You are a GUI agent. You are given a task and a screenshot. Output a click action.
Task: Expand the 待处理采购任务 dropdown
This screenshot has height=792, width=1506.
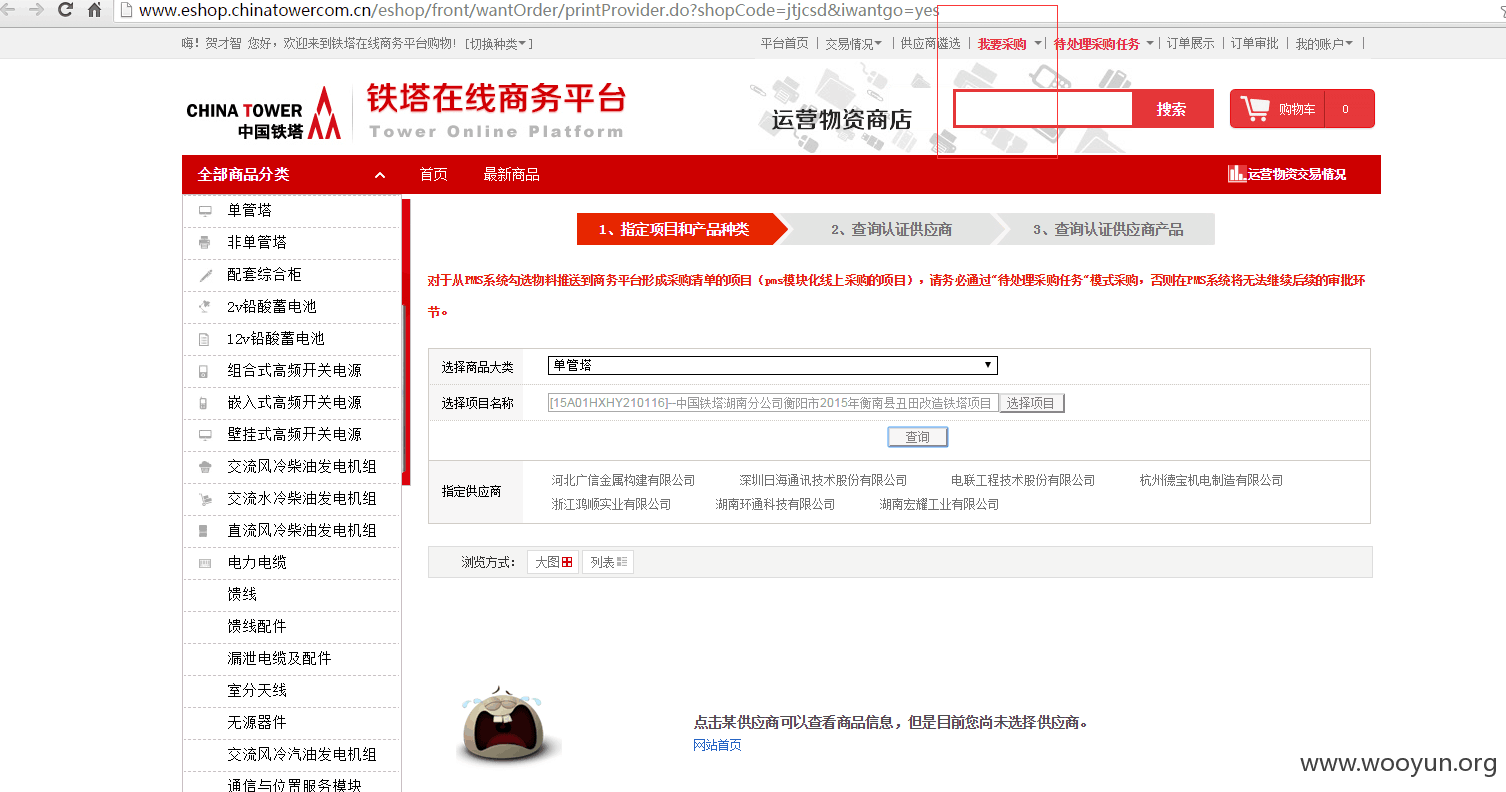click(x=1104, y=44)
